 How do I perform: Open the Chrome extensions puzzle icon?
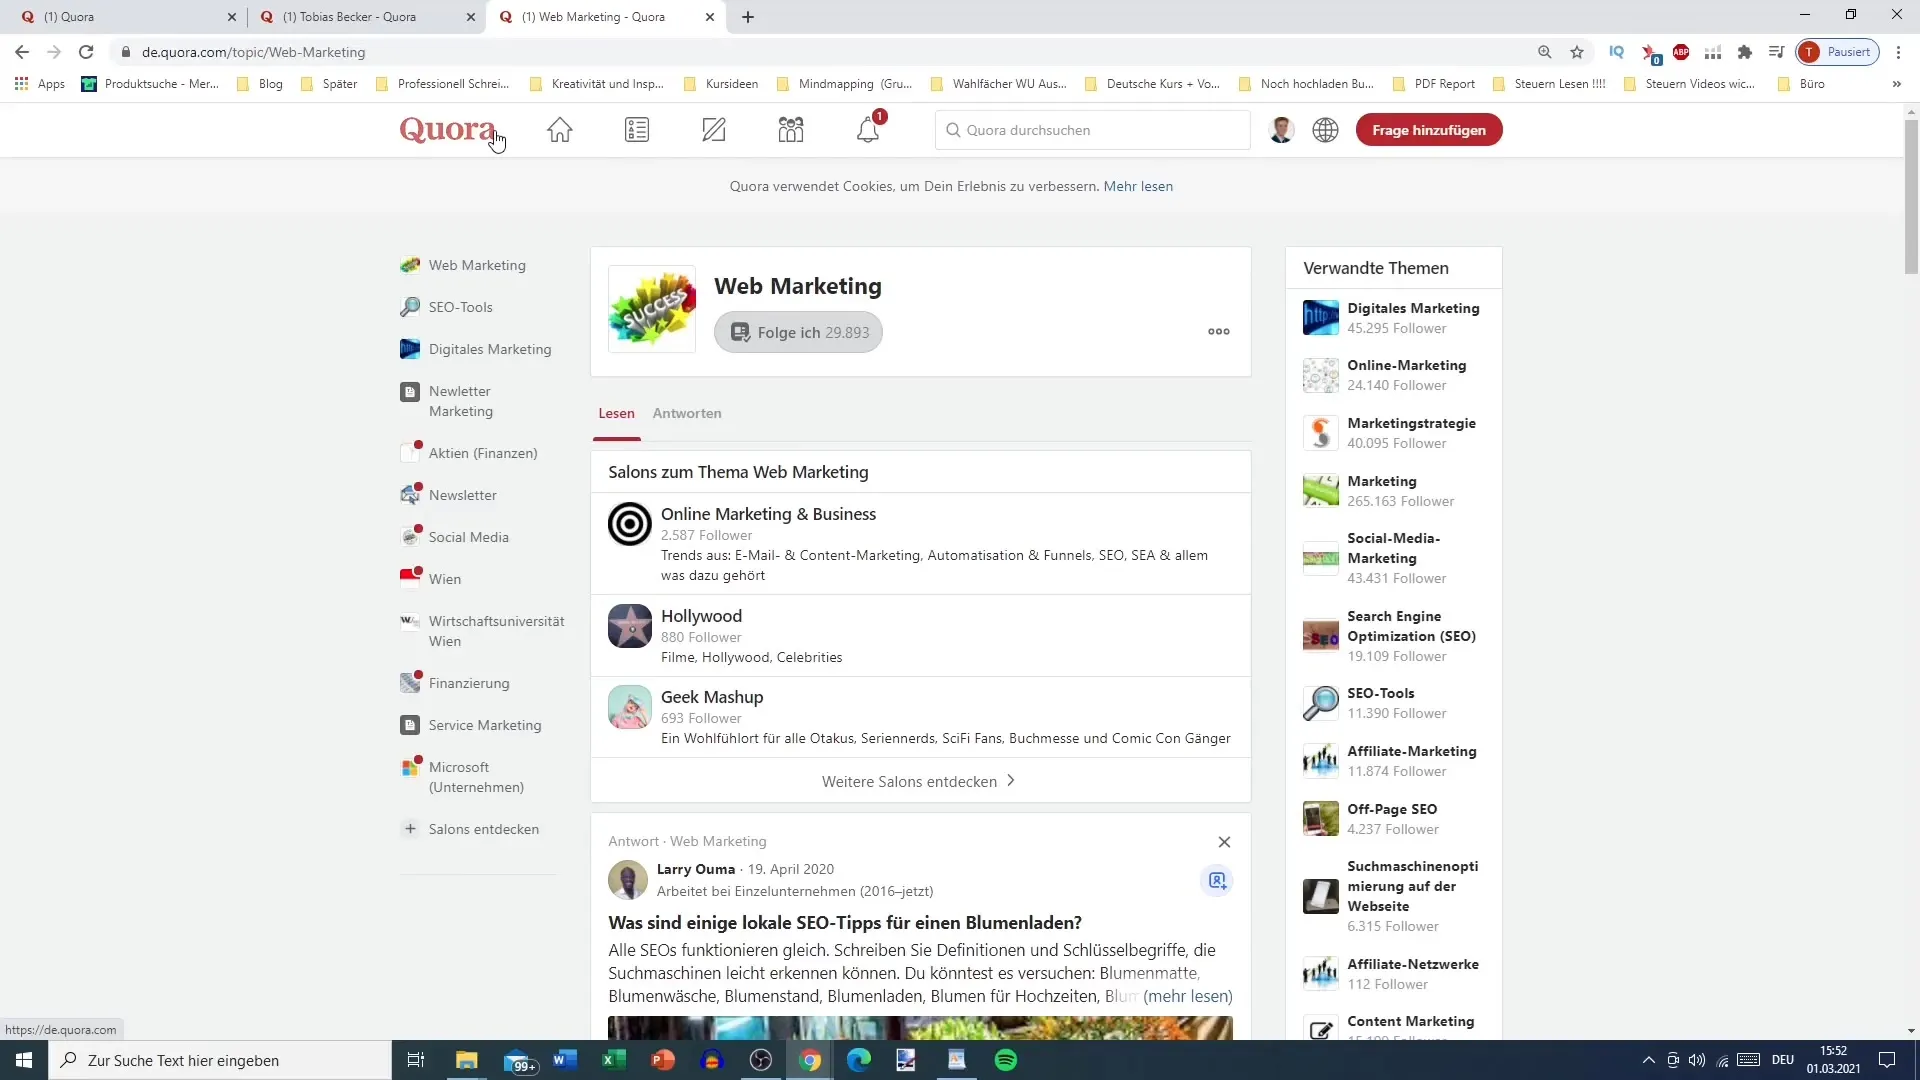(x=1745, y=52)
